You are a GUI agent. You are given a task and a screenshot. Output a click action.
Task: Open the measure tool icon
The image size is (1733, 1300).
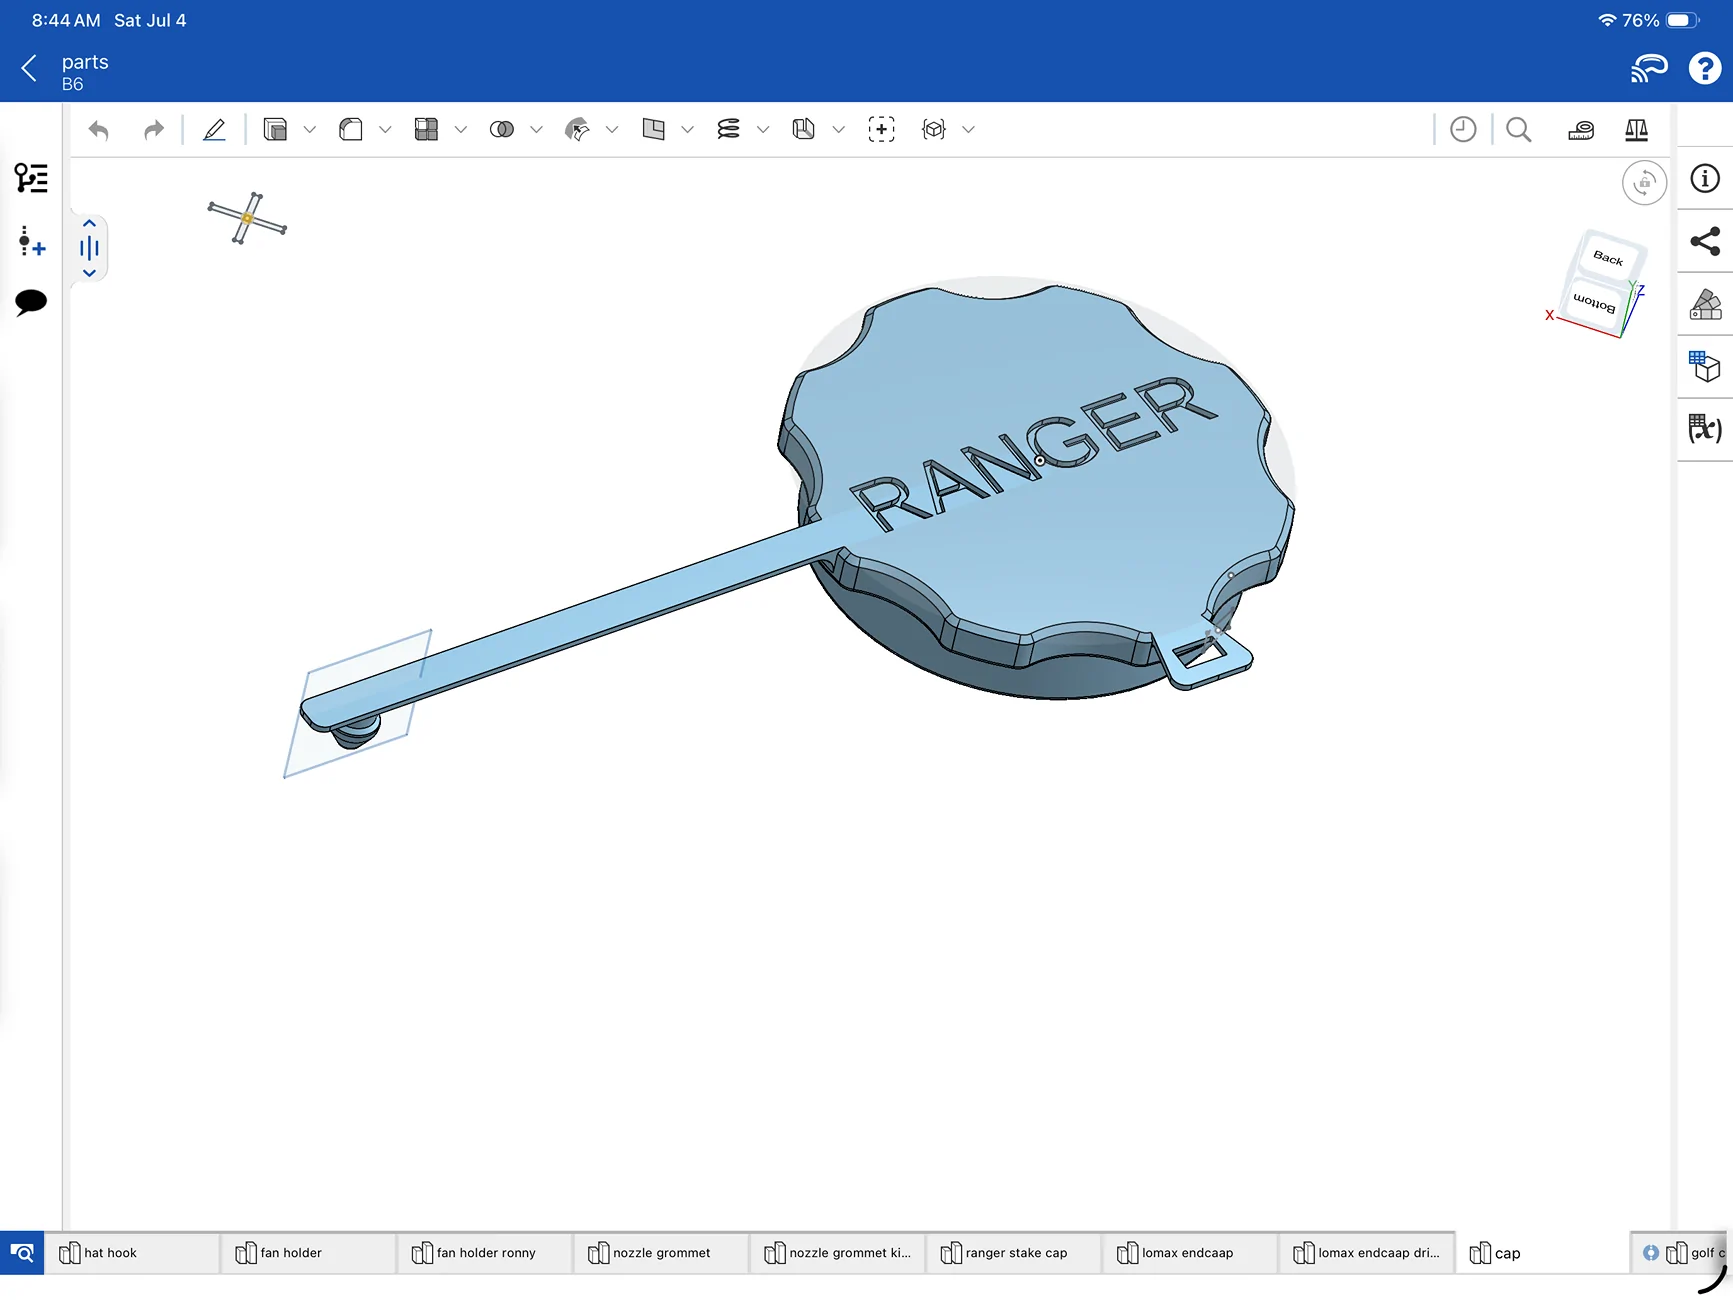(1581, 130)
